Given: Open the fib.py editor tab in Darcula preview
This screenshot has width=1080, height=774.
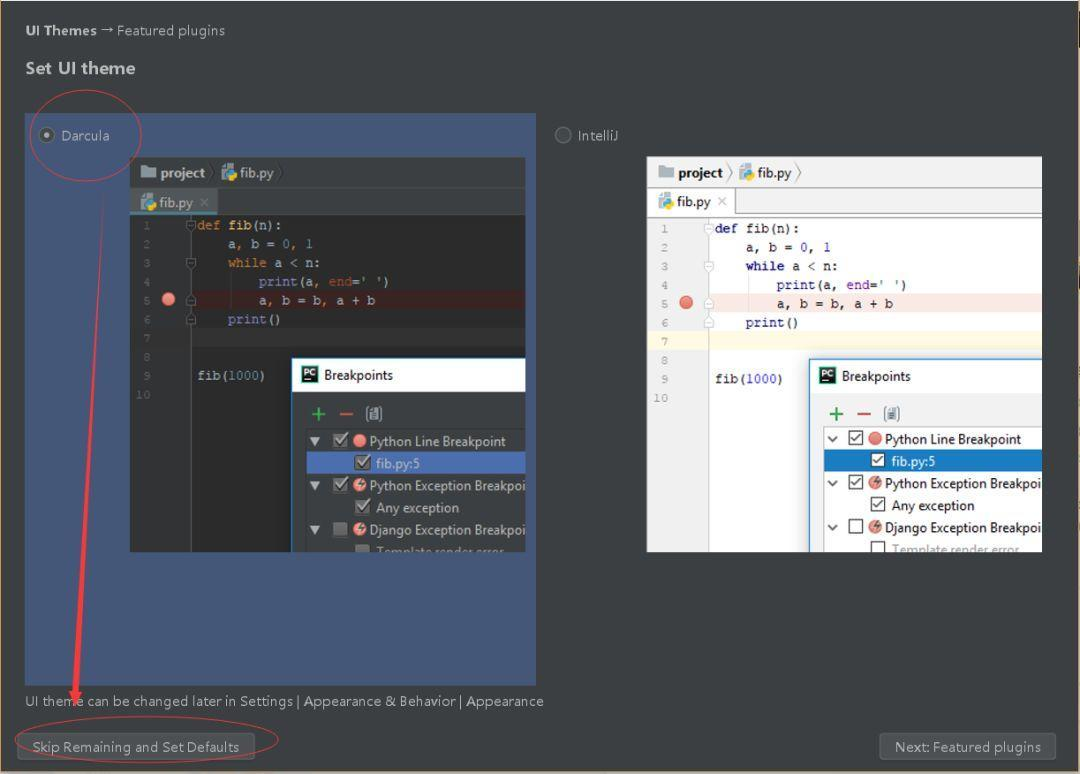Looking at the screenshot, I should (x=174, y=202).
